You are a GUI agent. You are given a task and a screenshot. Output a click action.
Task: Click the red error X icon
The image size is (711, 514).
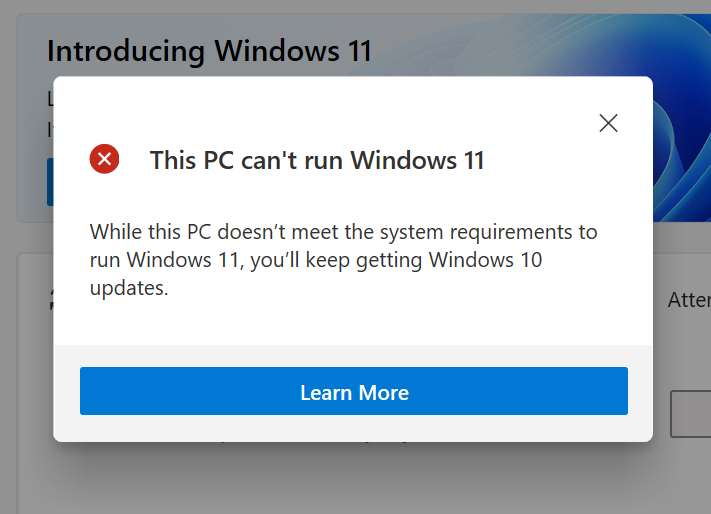[104, 159]
